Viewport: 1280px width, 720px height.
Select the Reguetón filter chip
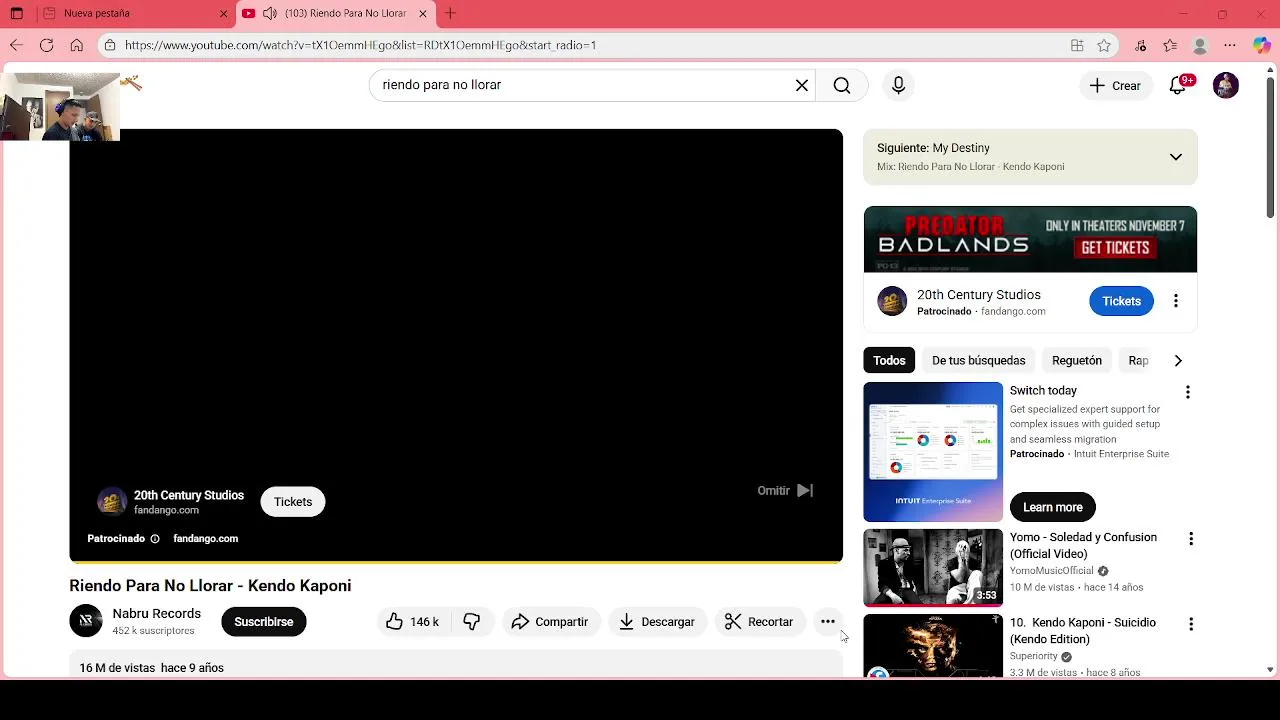click(x=1077, y=360)
